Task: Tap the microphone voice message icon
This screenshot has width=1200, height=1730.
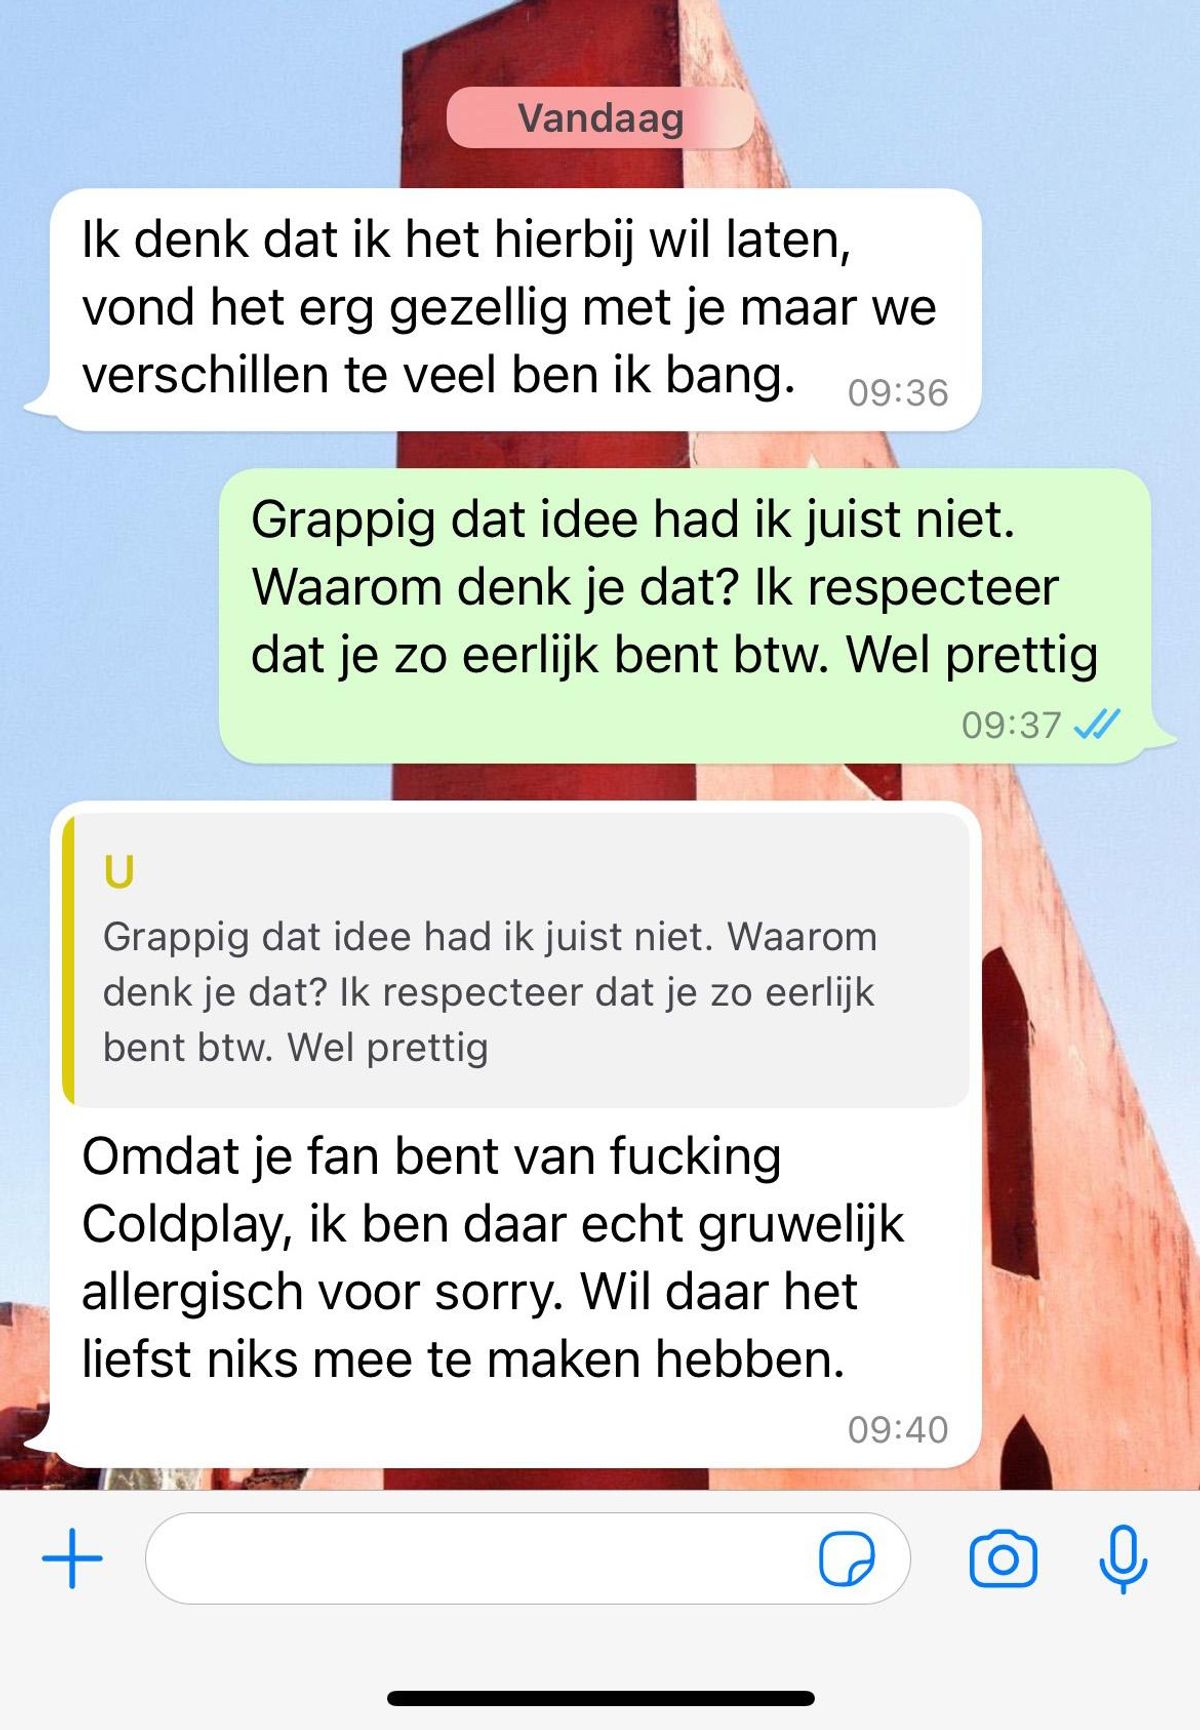Action: (1123, 1558)
